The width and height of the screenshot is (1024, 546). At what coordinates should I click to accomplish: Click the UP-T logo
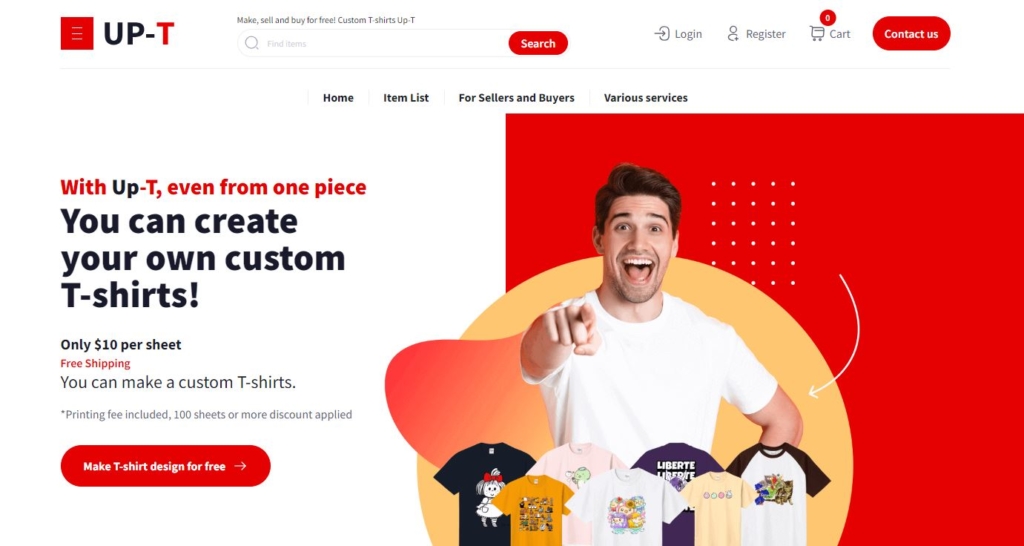pyautogui.click(x=139, y=34)
